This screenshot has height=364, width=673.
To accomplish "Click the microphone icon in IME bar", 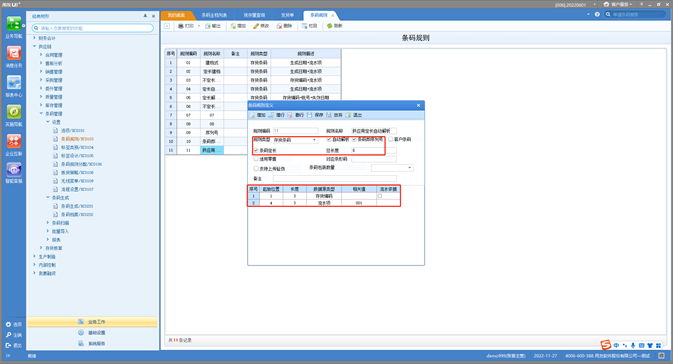I will pyautogui.click(x=633, y=345).
